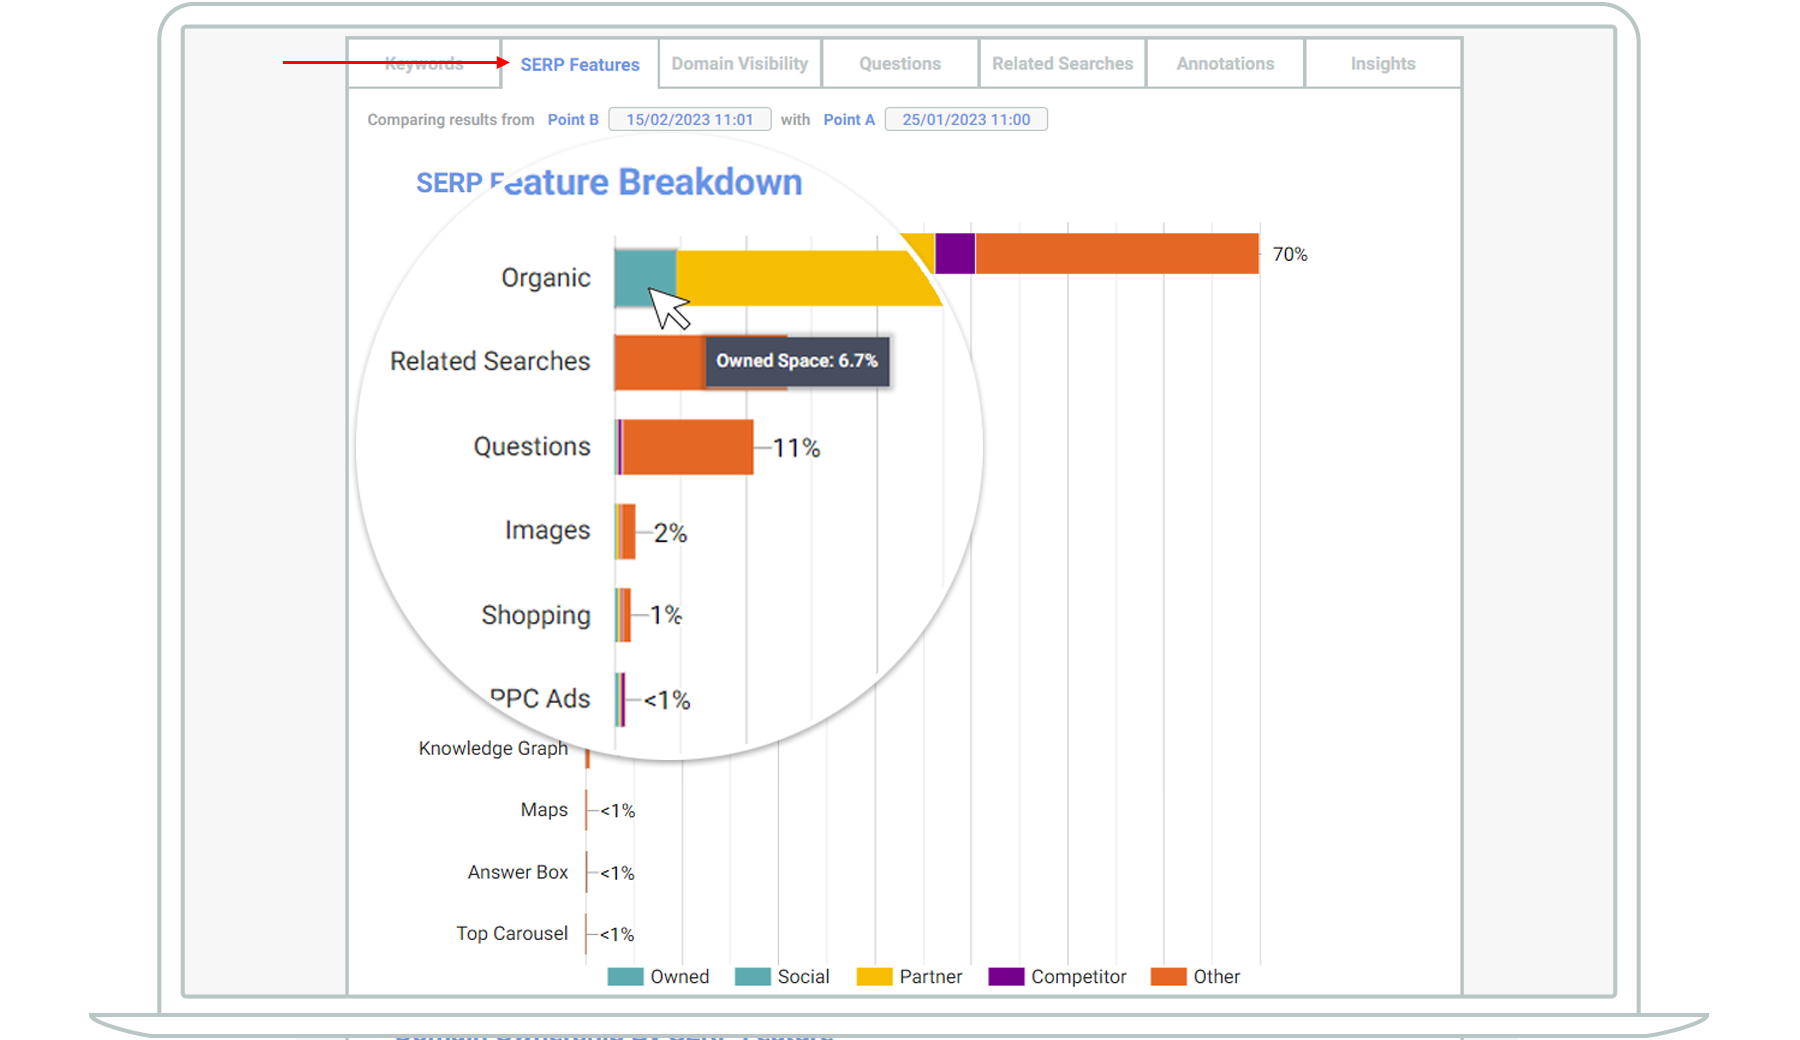This screenshot has height=1040, width=1800.
Task: Toggle the Competitor legend swatch
Action: [x=1007, y=977]
